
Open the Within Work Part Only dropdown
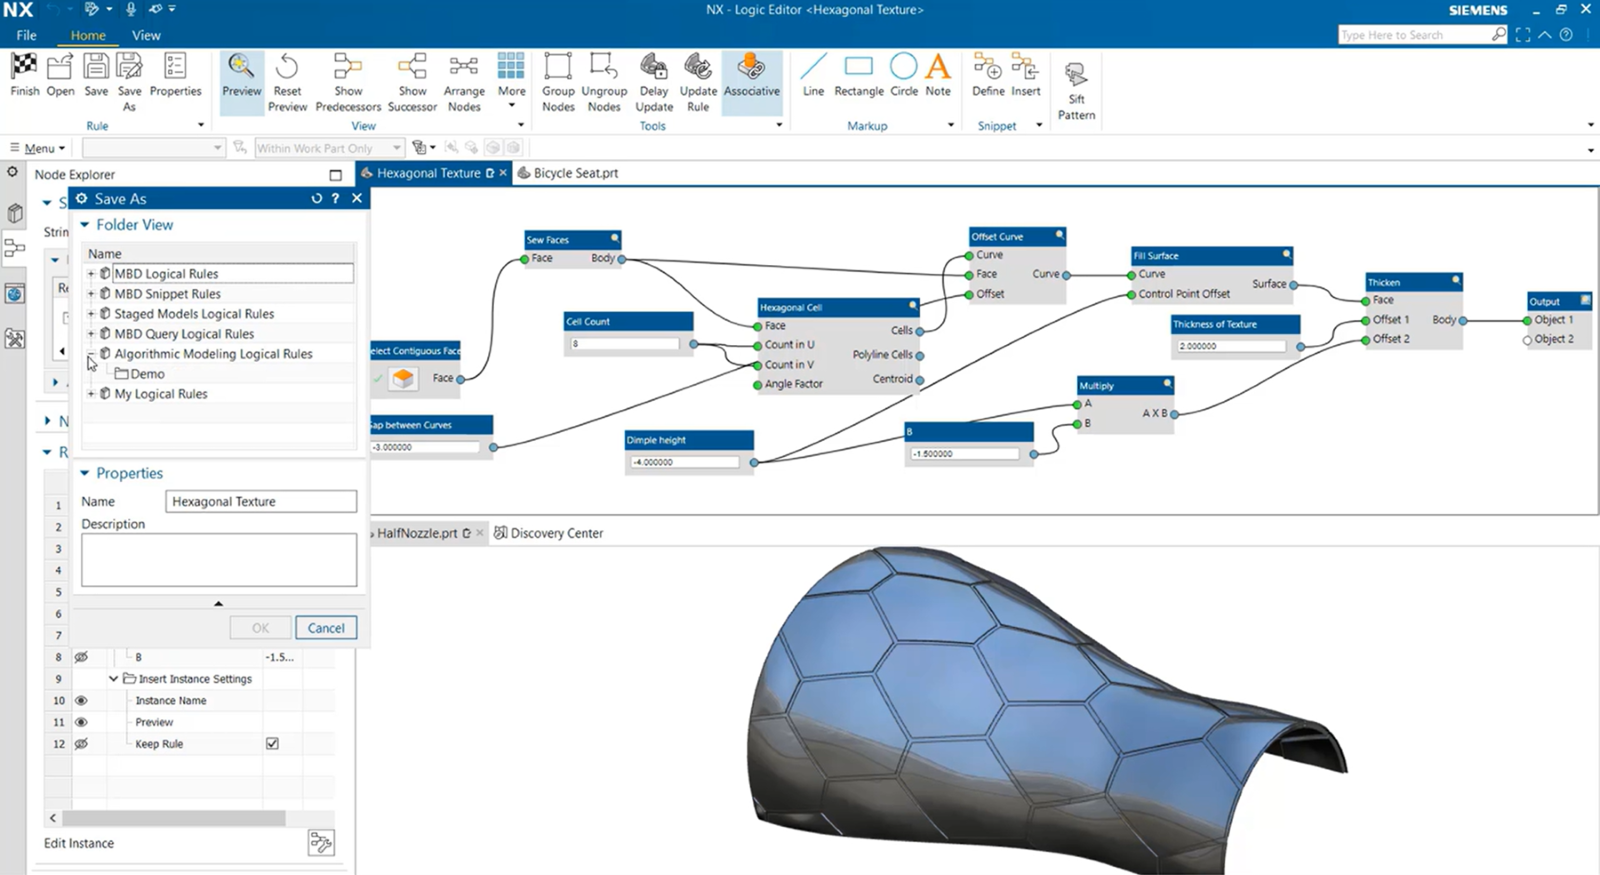(329, 148)
